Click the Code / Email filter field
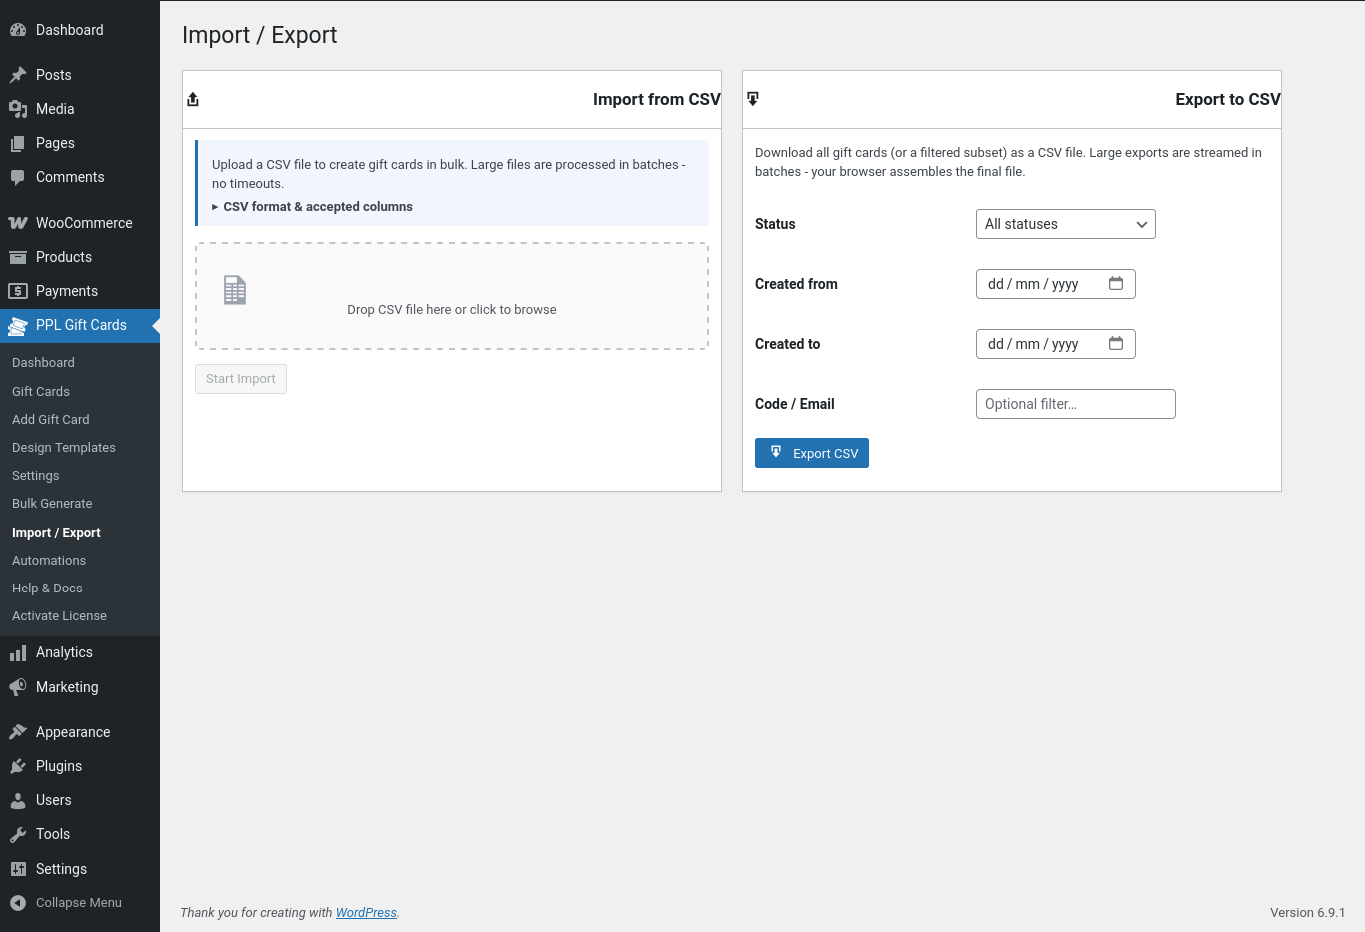This screenshot has height=932, width=1365. tap(1075, 404)
